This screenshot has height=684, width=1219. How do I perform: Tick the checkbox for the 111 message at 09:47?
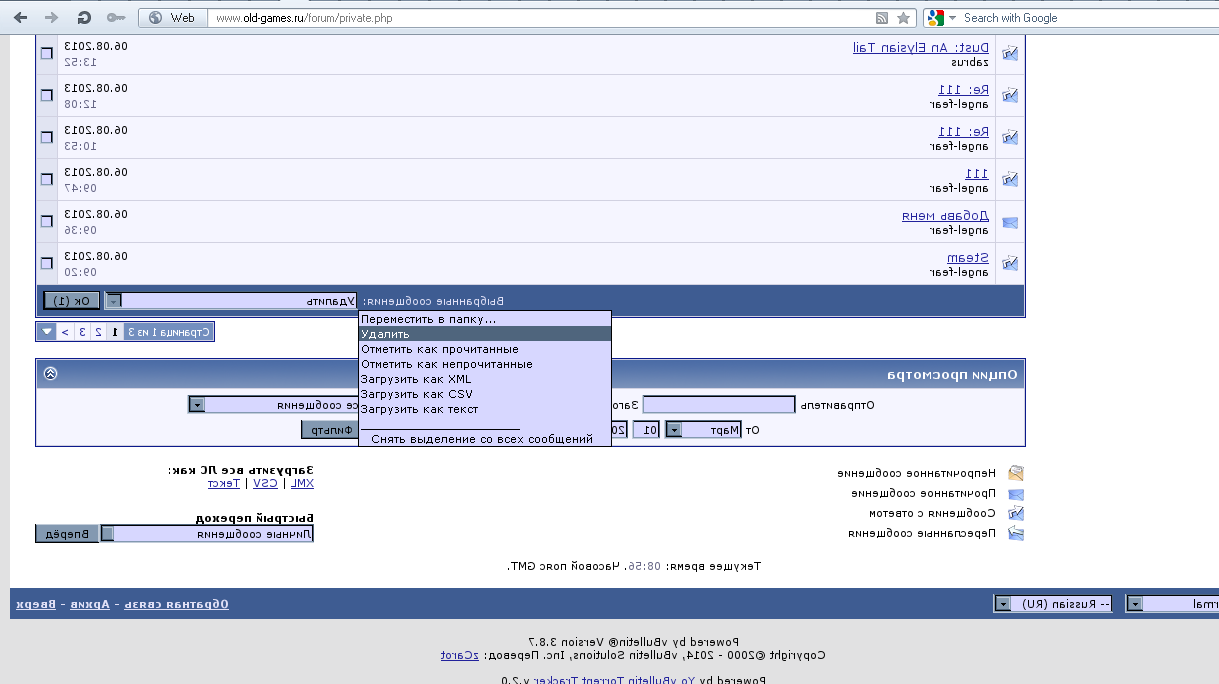click(46, 179)
